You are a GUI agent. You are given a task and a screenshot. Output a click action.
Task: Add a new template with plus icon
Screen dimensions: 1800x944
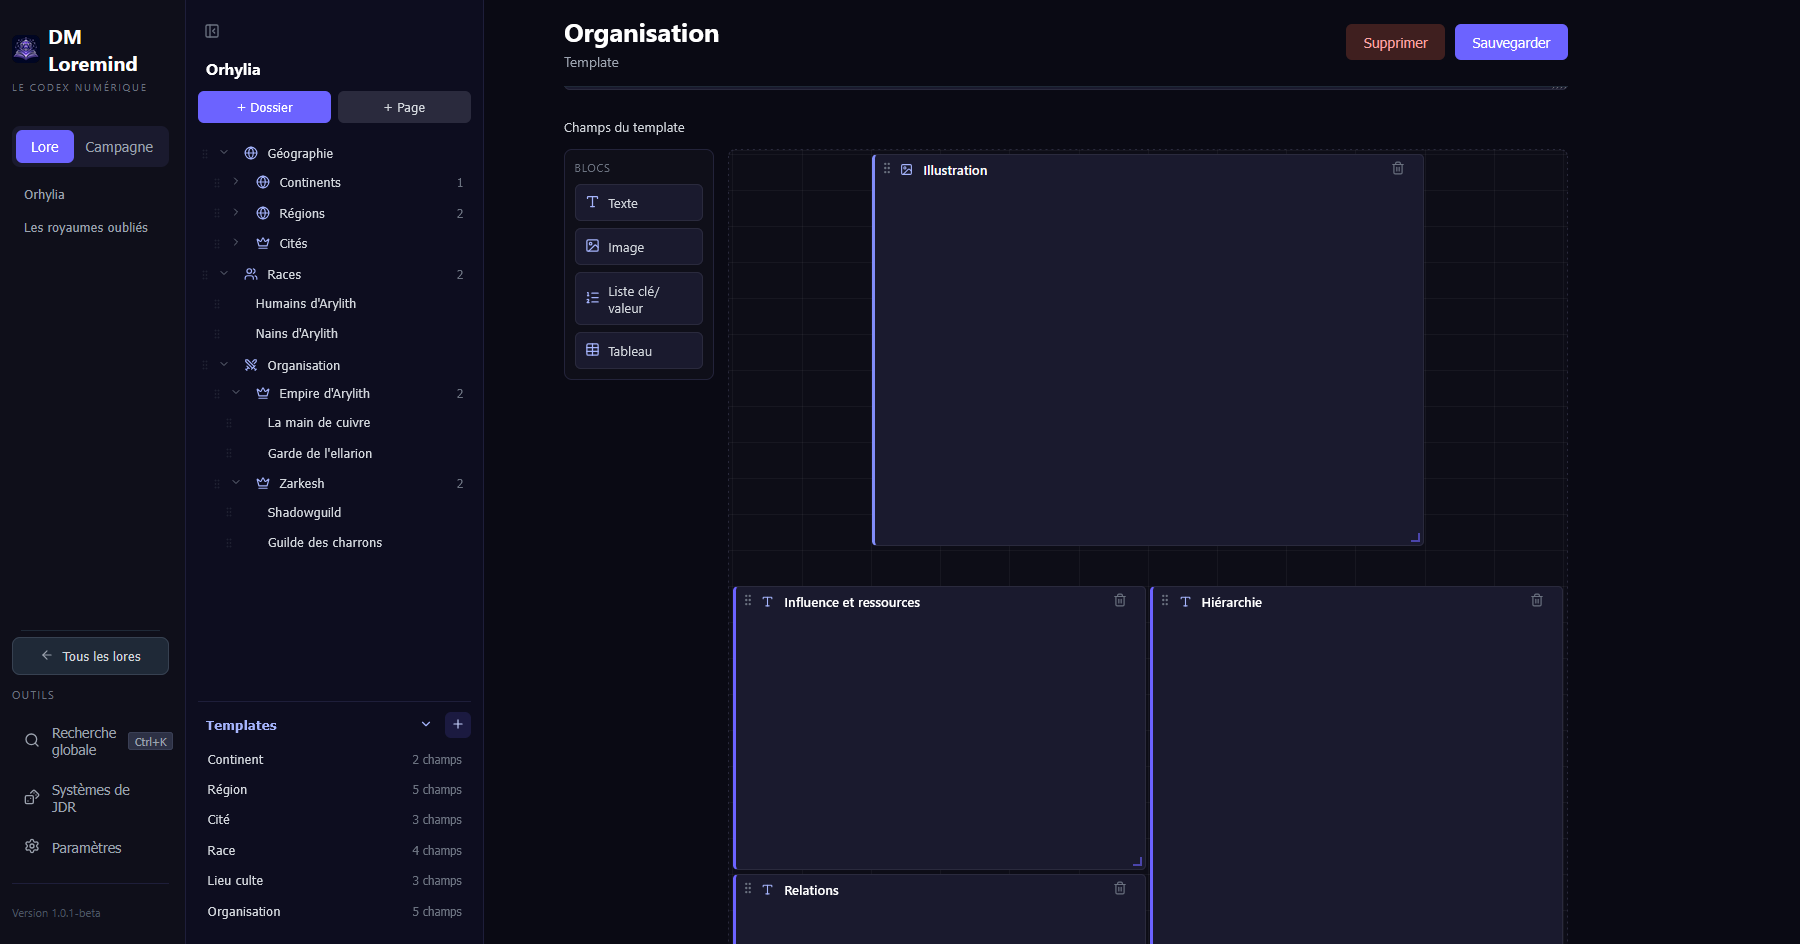pyautogui.click(x=458, y=725)
